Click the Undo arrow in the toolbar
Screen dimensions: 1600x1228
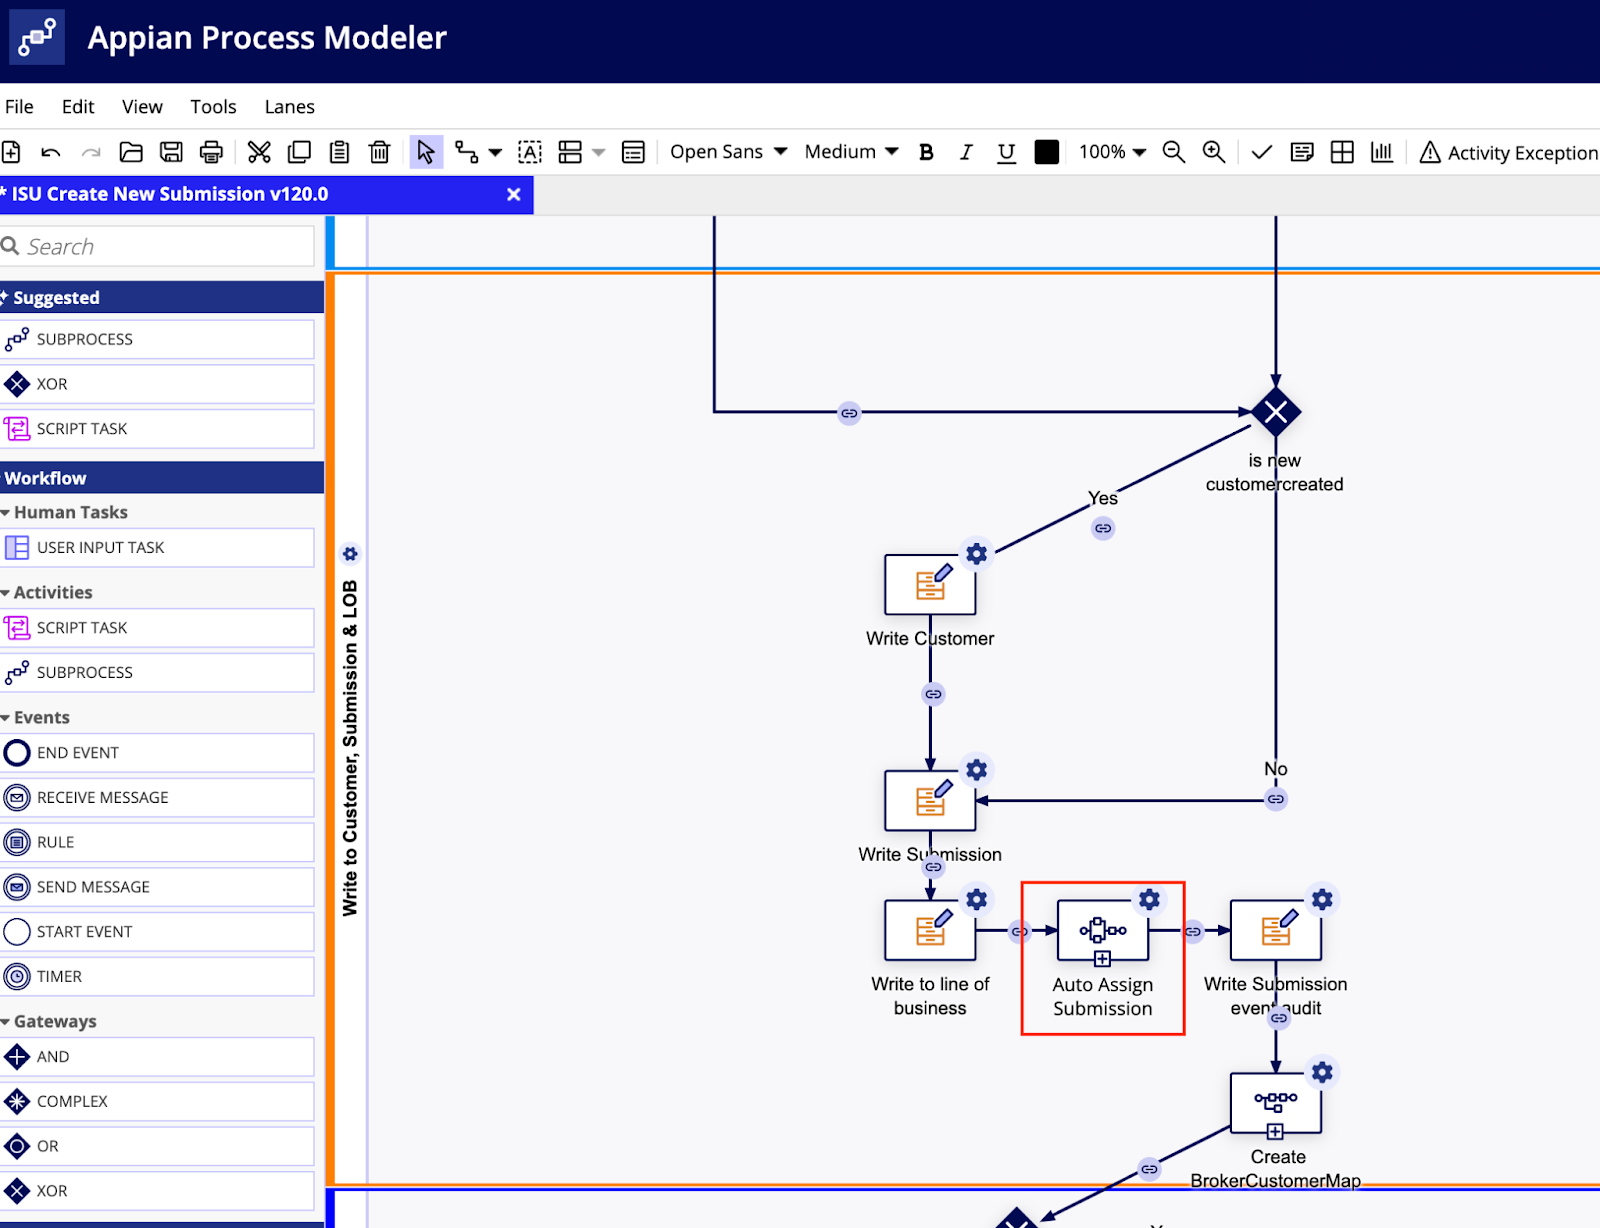click(x=51, y=152)
